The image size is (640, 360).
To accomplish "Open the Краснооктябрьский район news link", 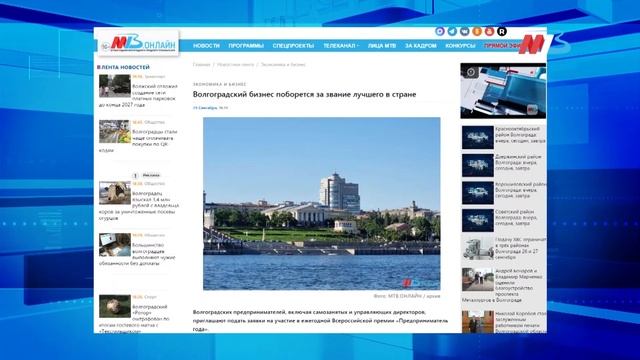I will tap(520, 135).
